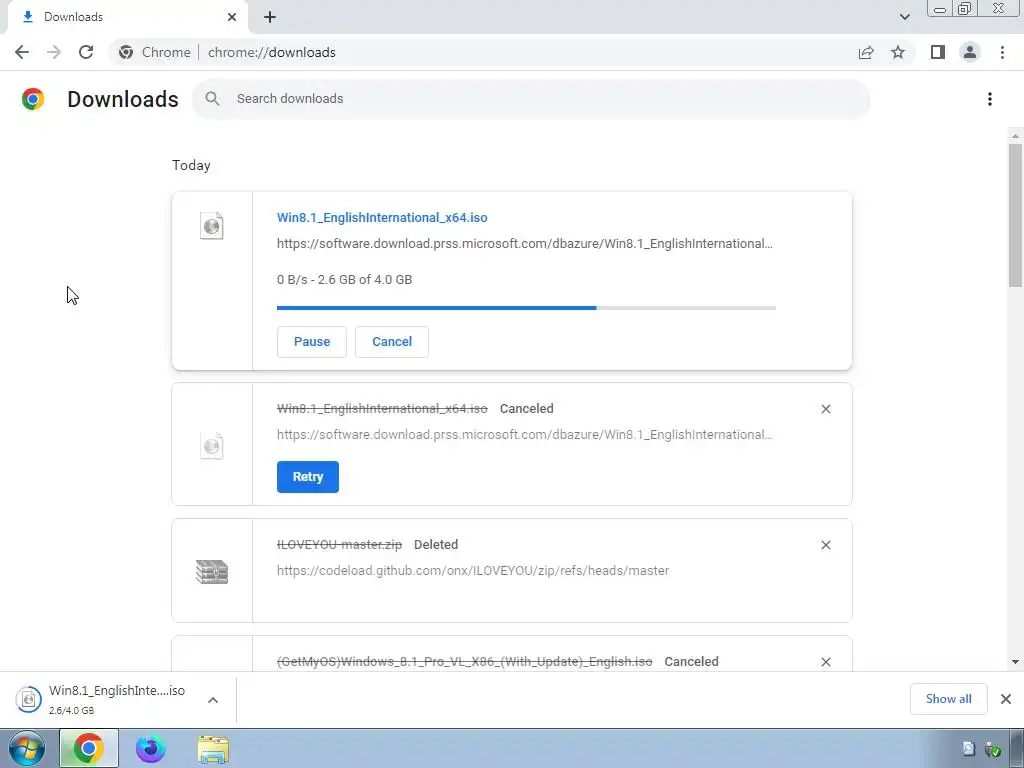This screenshot has height=768, width=1024.
Task: Open File Explorer from the taskbar
Action: coord(214,749)
